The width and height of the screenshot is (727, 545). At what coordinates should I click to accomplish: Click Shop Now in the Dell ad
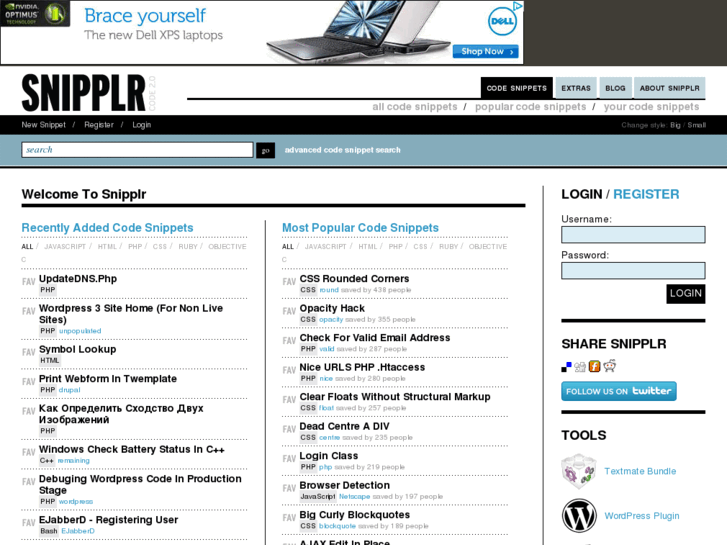tap(485, 51)
